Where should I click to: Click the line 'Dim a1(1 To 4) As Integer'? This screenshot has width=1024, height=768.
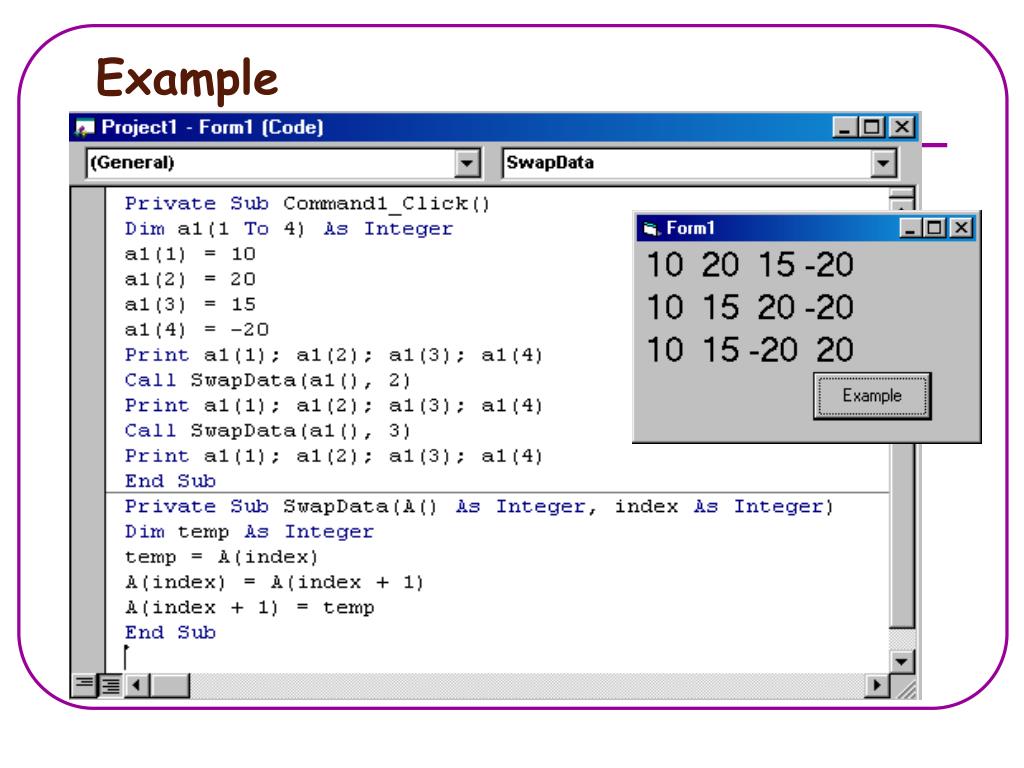click(289, 229)
